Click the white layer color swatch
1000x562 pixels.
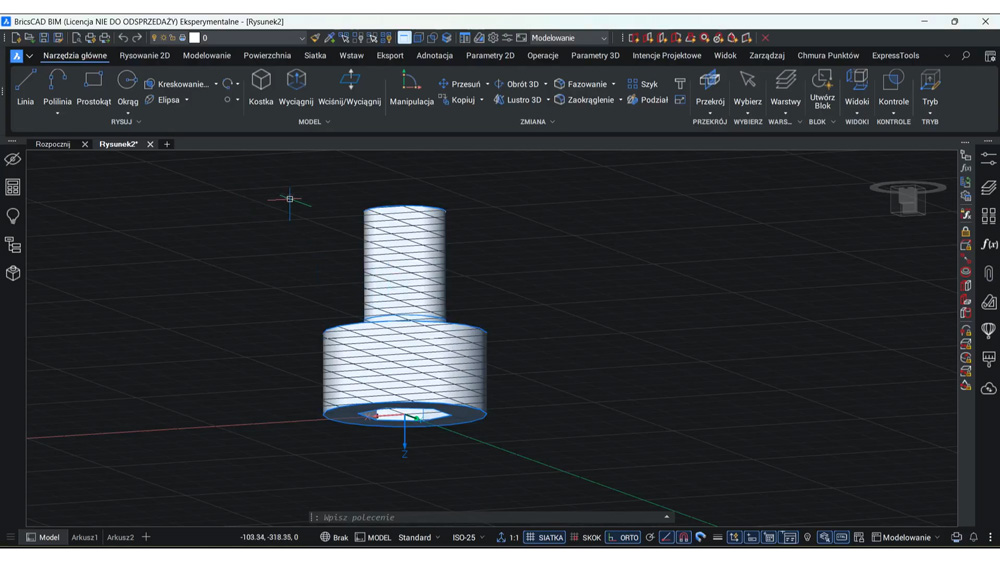[x=195, y=38]
